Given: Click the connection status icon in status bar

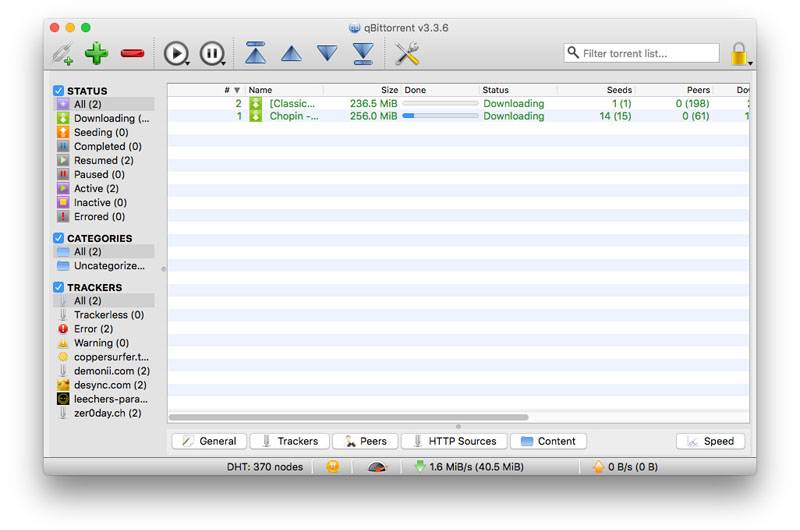Looking at the screenshot, I should [x=333, y=467].
